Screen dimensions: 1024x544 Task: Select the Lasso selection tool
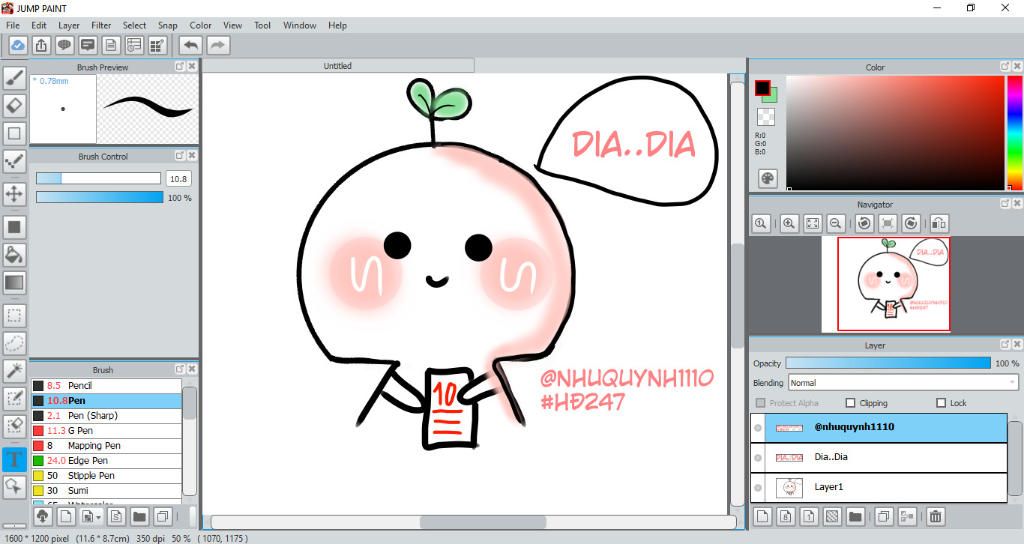click(14, 343)
